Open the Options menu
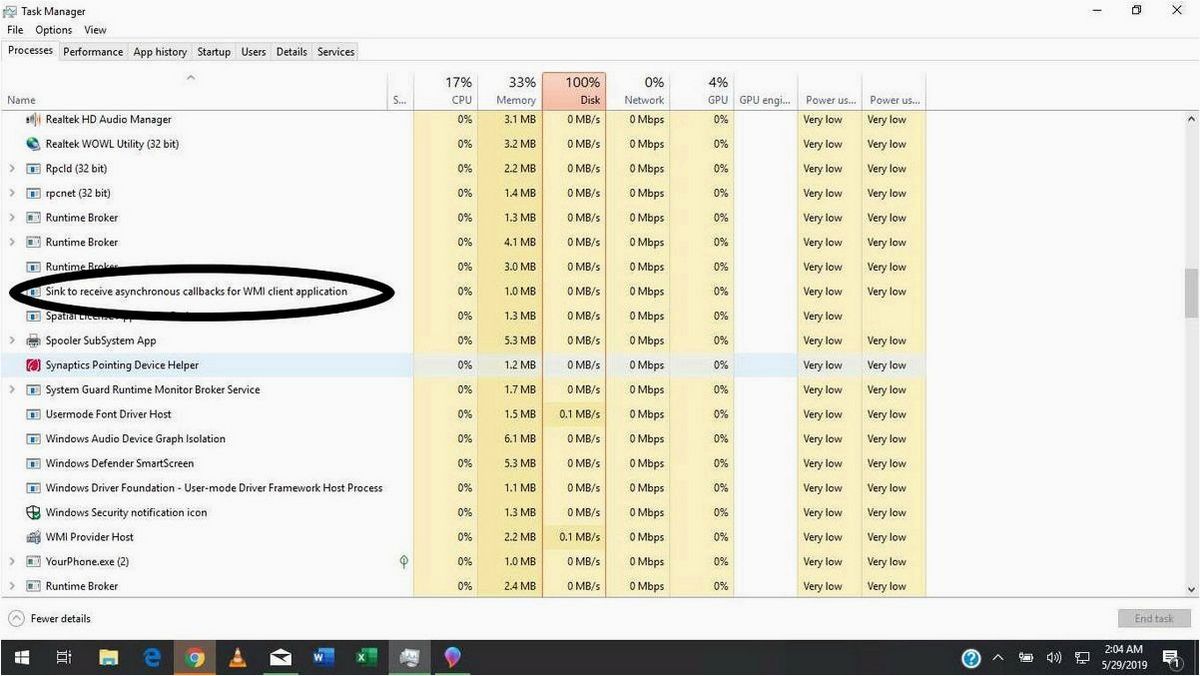This screenshot has height=676, width=1200. tap(54, 30)
